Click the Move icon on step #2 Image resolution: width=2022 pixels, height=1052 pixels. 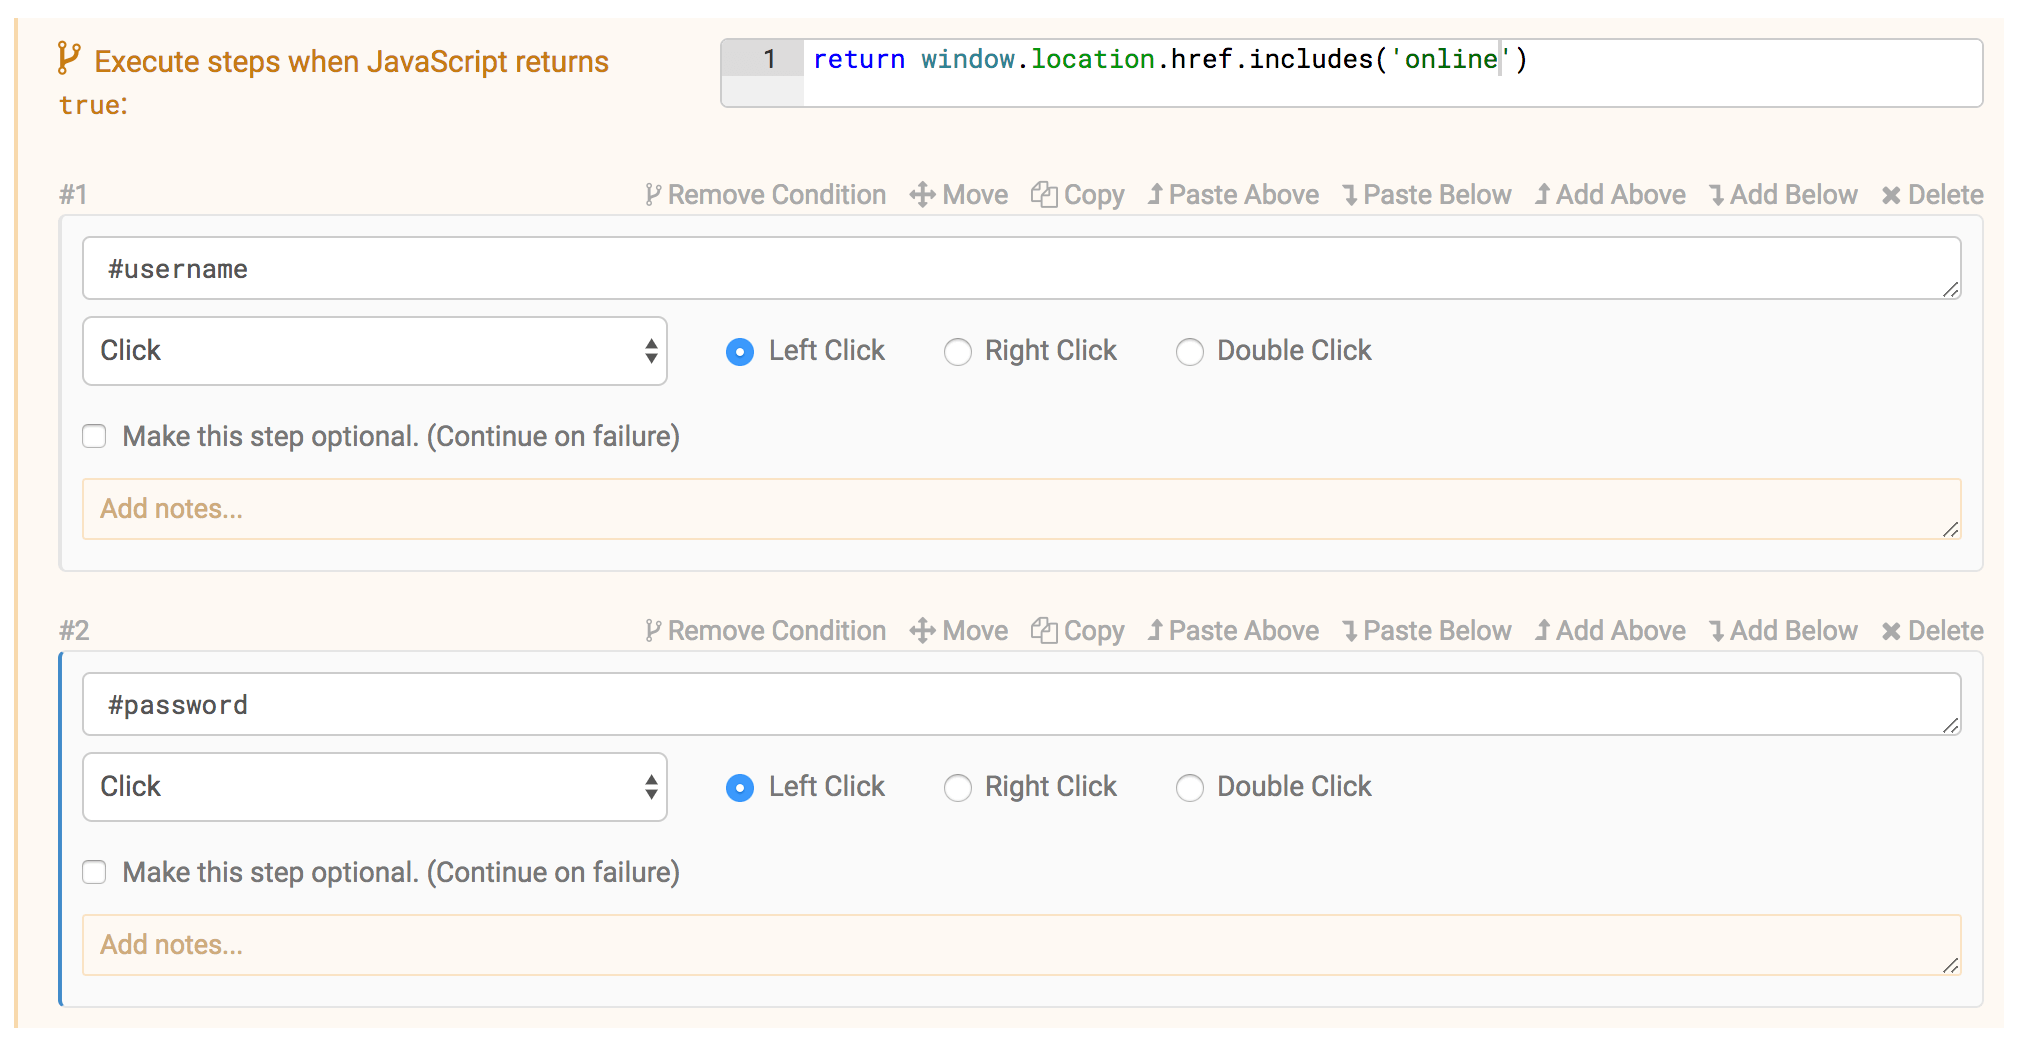pyautogui.click(x=921, y=631)
